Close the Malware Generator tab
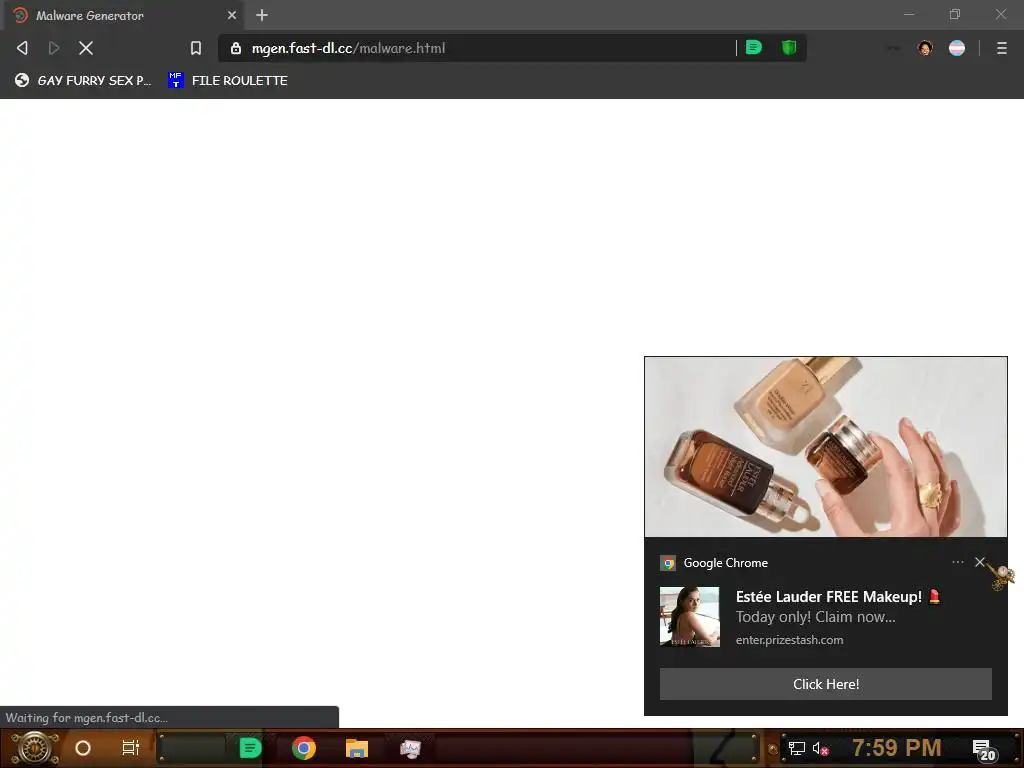The width and height of the screenshot is (1024, 768). [232, 15]
